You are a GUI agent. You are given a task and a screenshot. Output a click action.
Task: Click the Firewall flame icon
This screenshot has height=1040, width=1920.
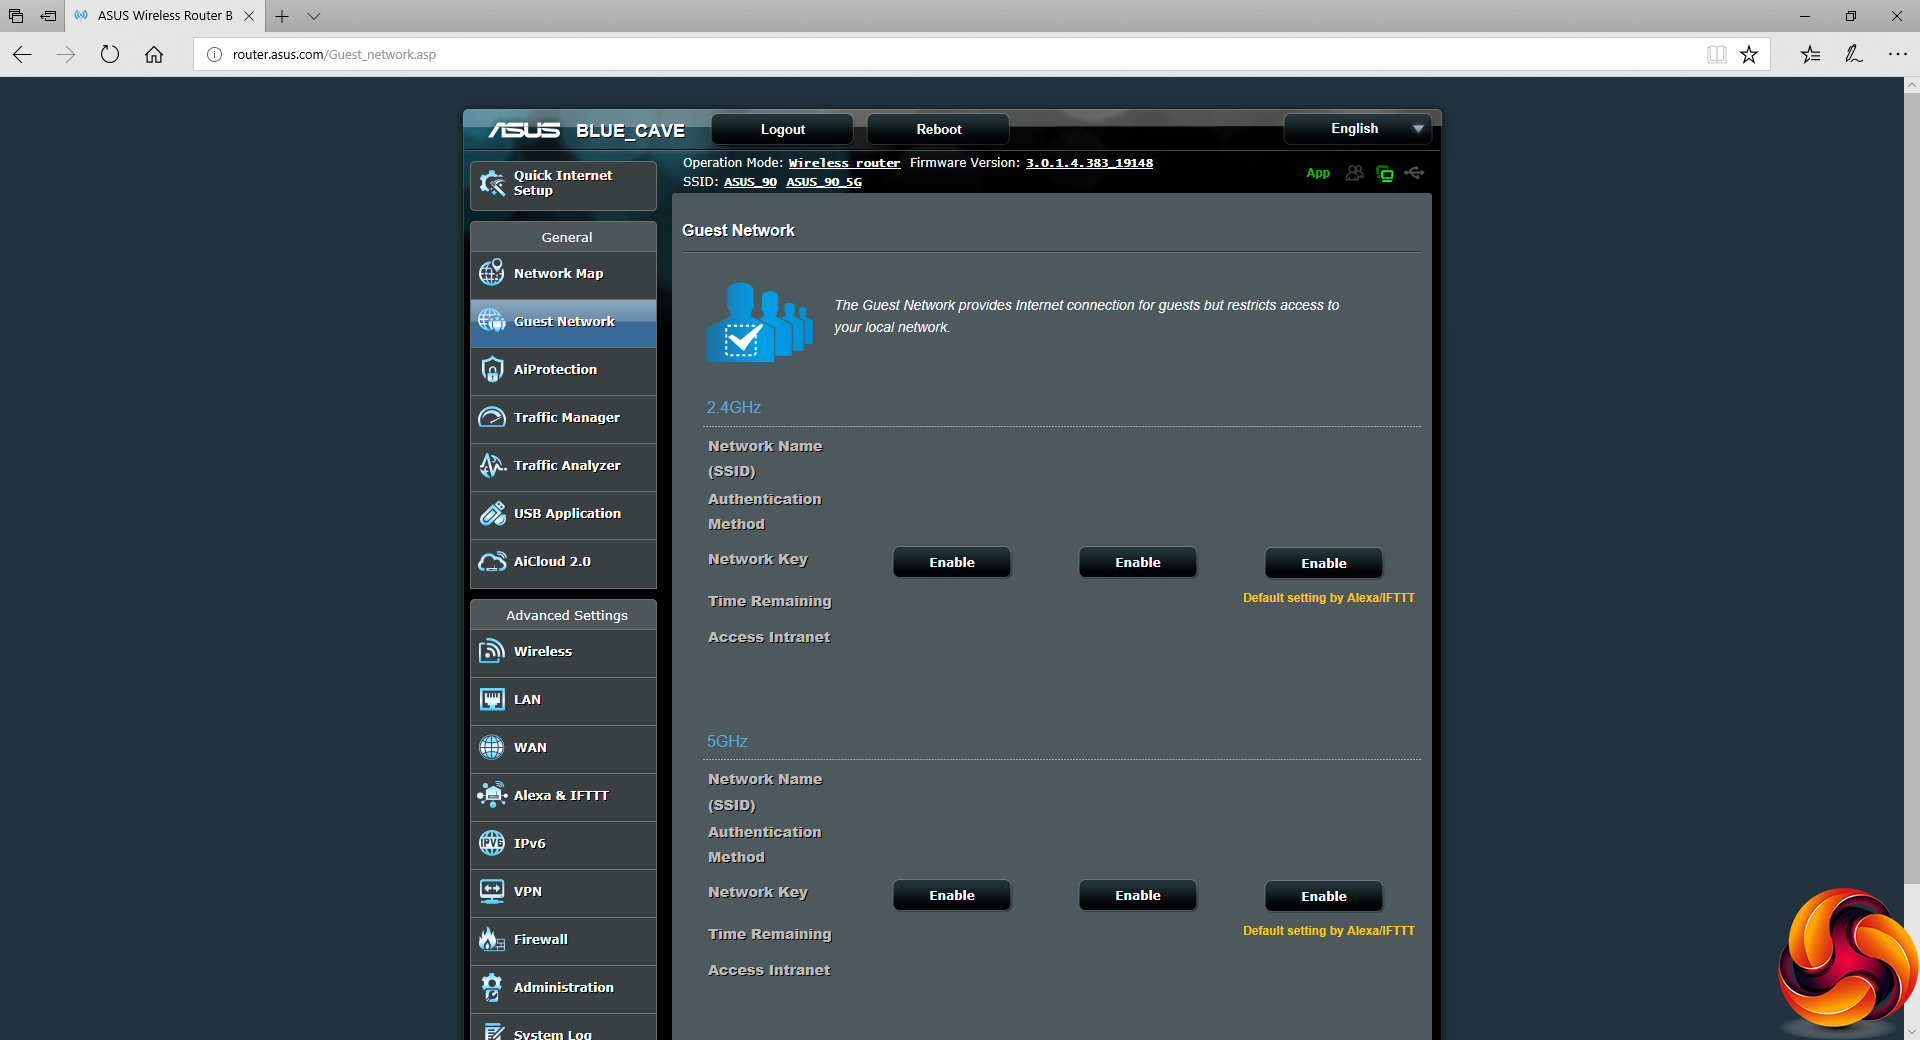(x=492, y=939)
